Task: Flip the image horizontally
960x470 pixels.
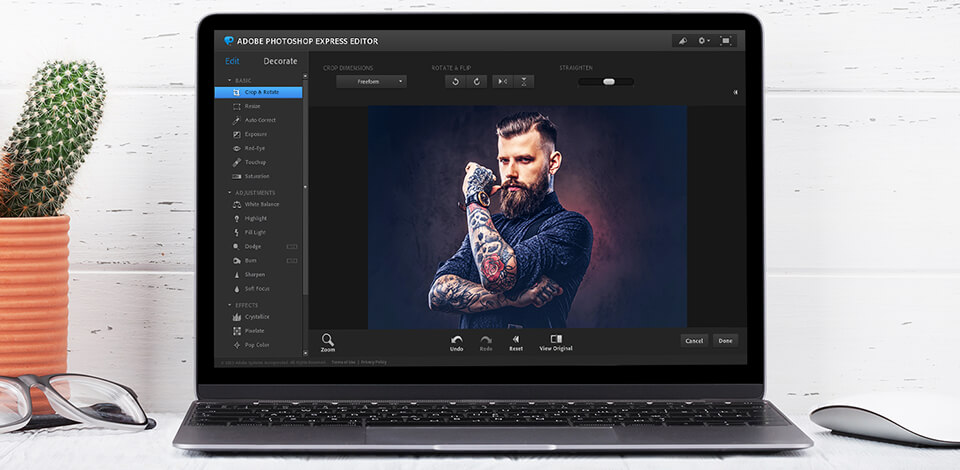Action: point(503,81)
